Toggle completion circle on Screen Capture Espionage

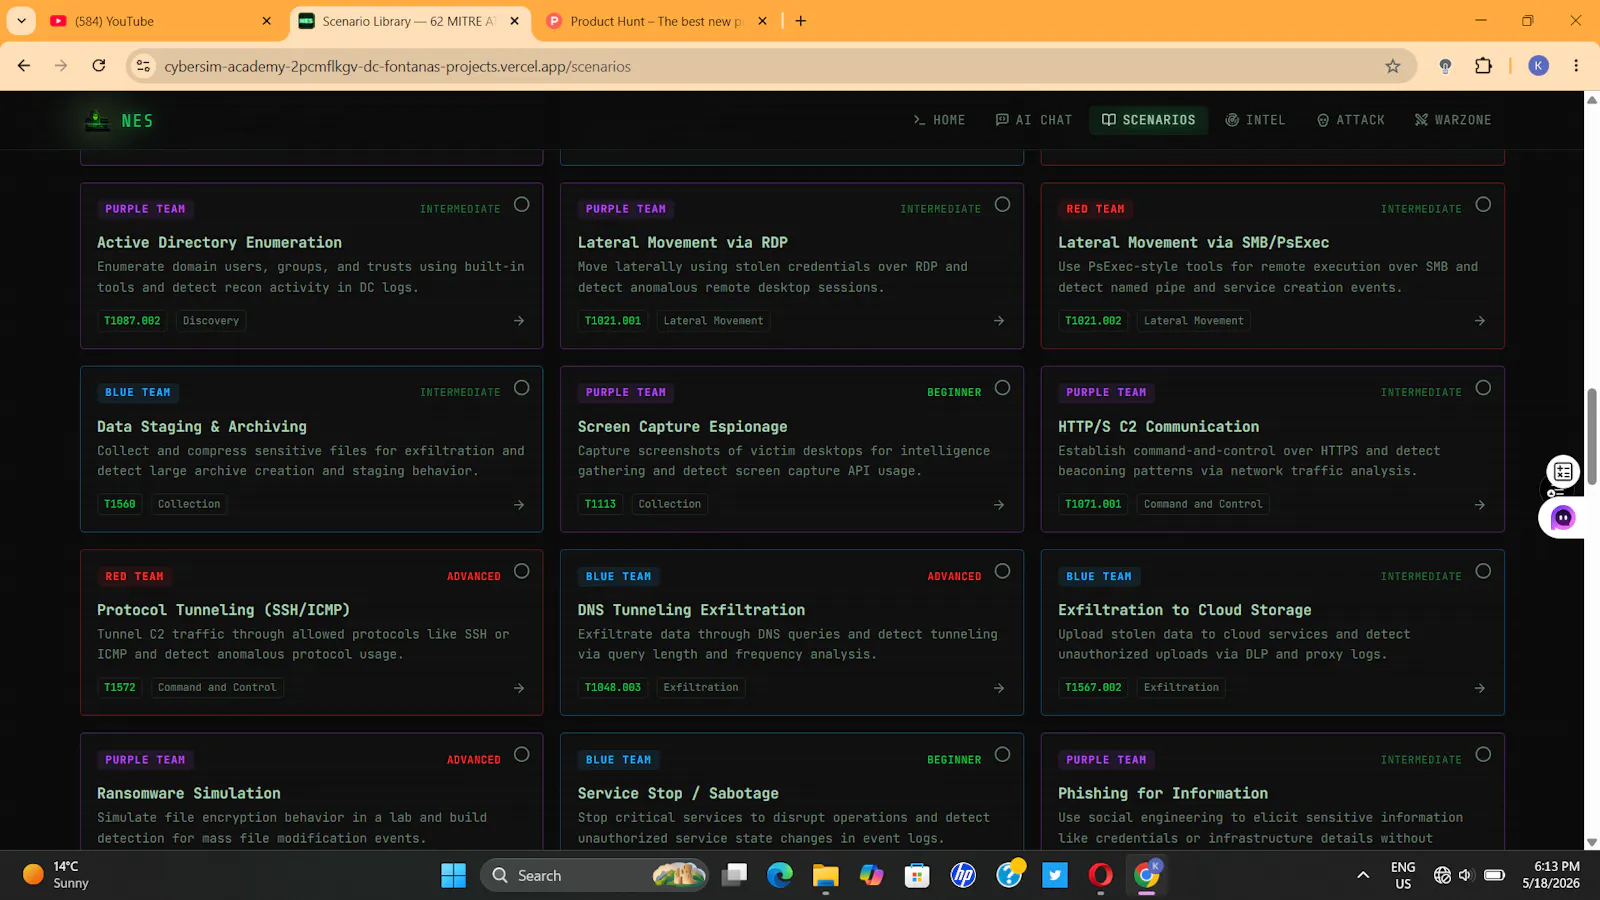(x=1002, y=388)
